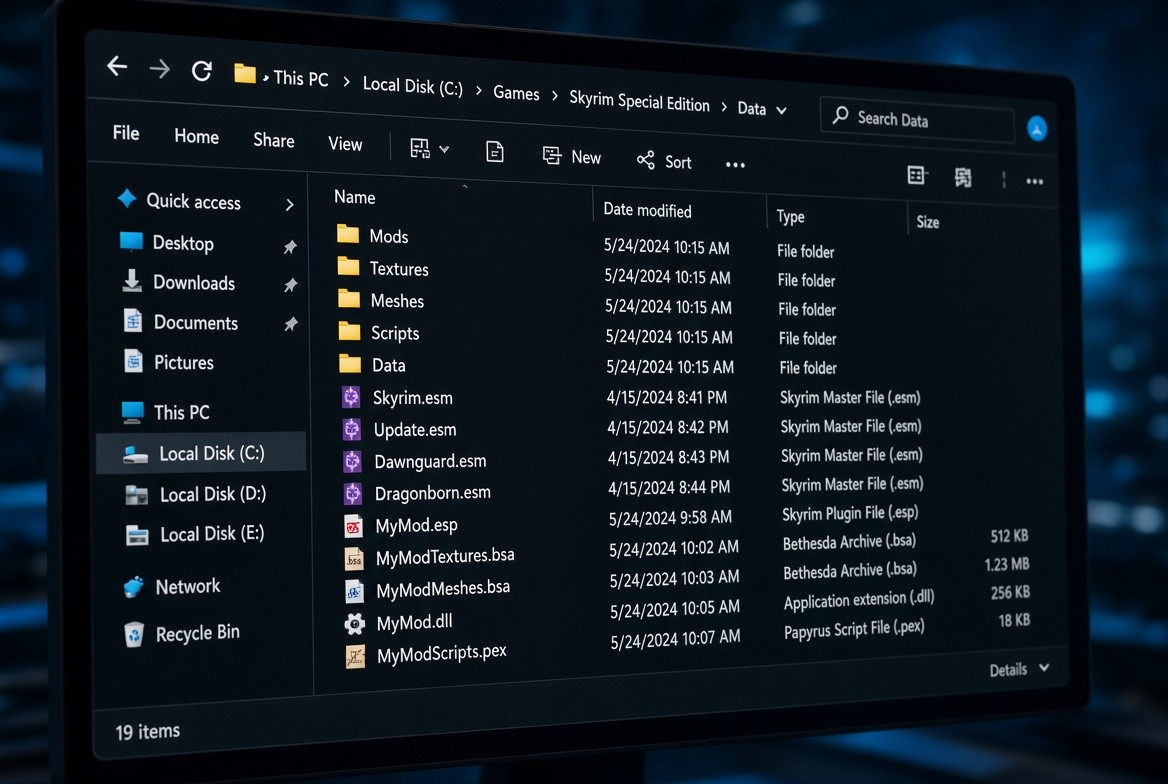Screen dimensions: 1168x784
Task: Click the Search Data field
Action: 917,119
